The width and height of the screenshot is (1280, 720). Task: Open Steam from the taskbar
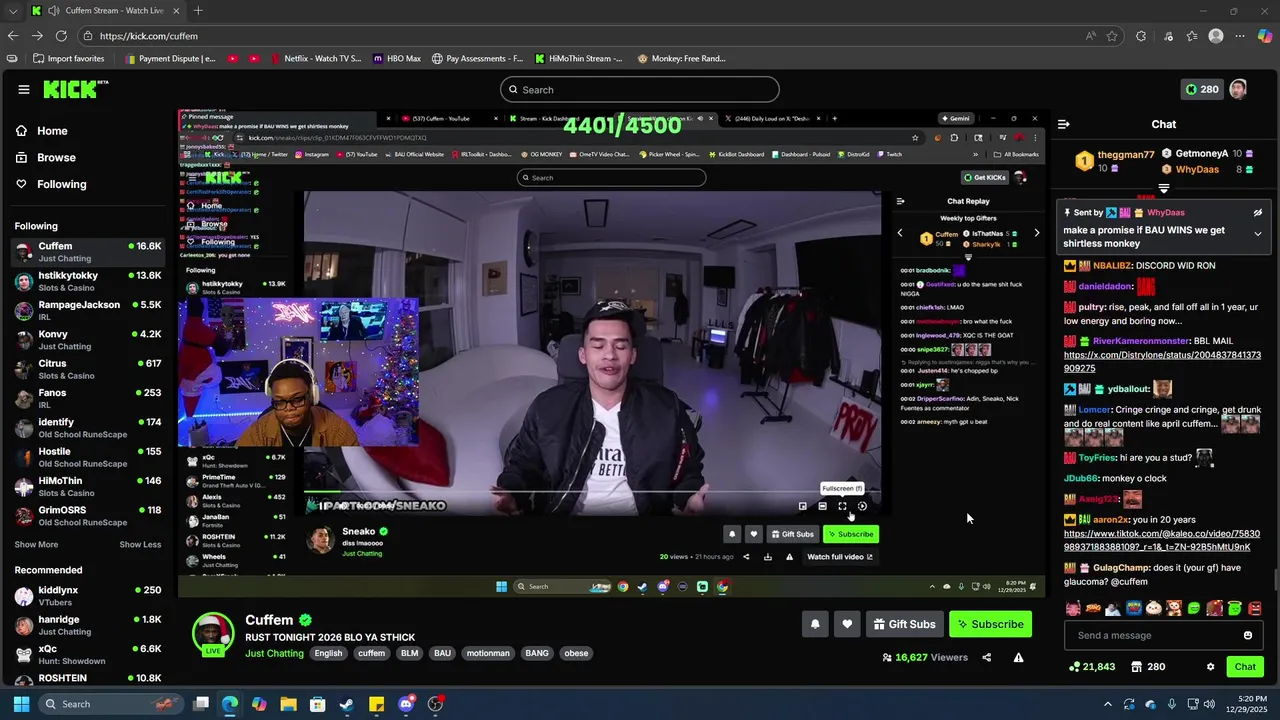point(346,704)
